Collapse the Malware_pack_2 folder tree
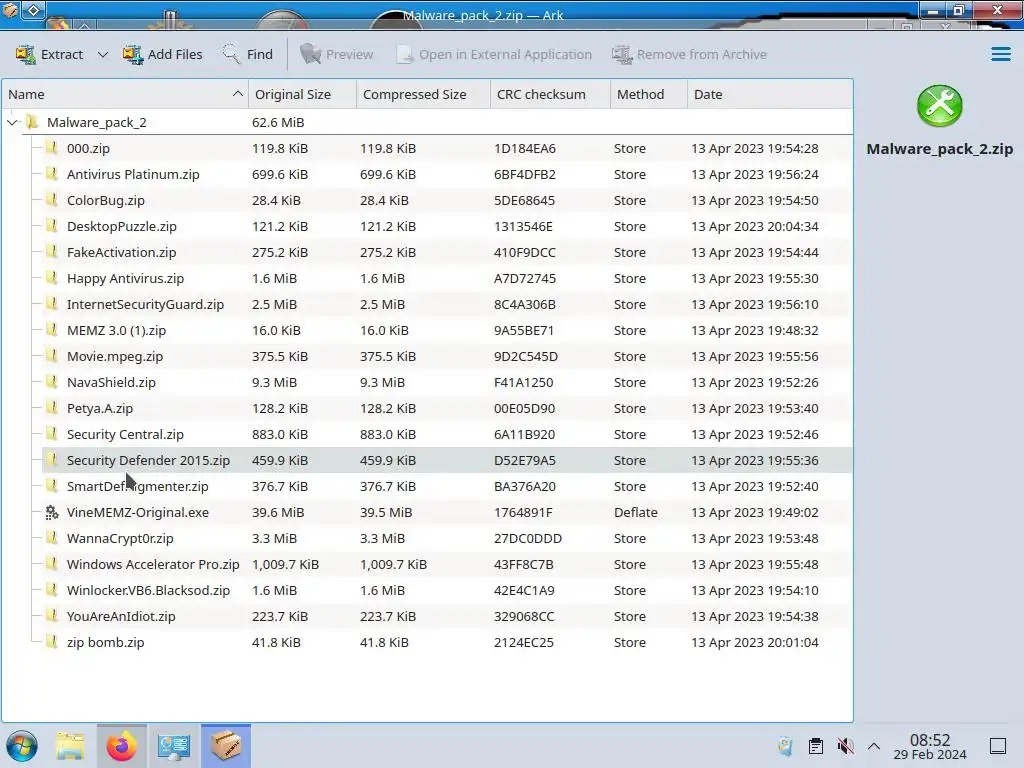1024x768 pixels. click(12, 122)
